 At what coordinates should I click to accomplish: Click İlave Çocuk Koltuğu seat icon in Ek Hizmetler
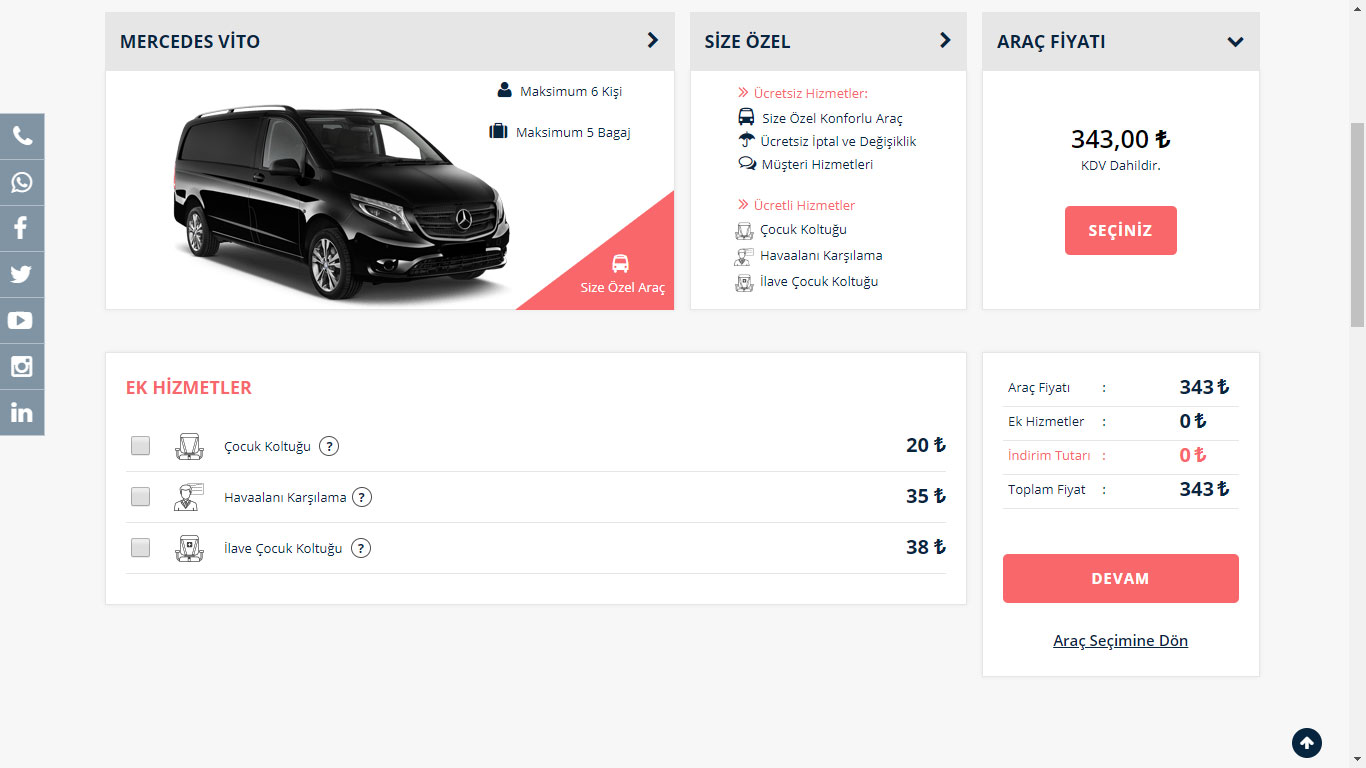point(189,548)
